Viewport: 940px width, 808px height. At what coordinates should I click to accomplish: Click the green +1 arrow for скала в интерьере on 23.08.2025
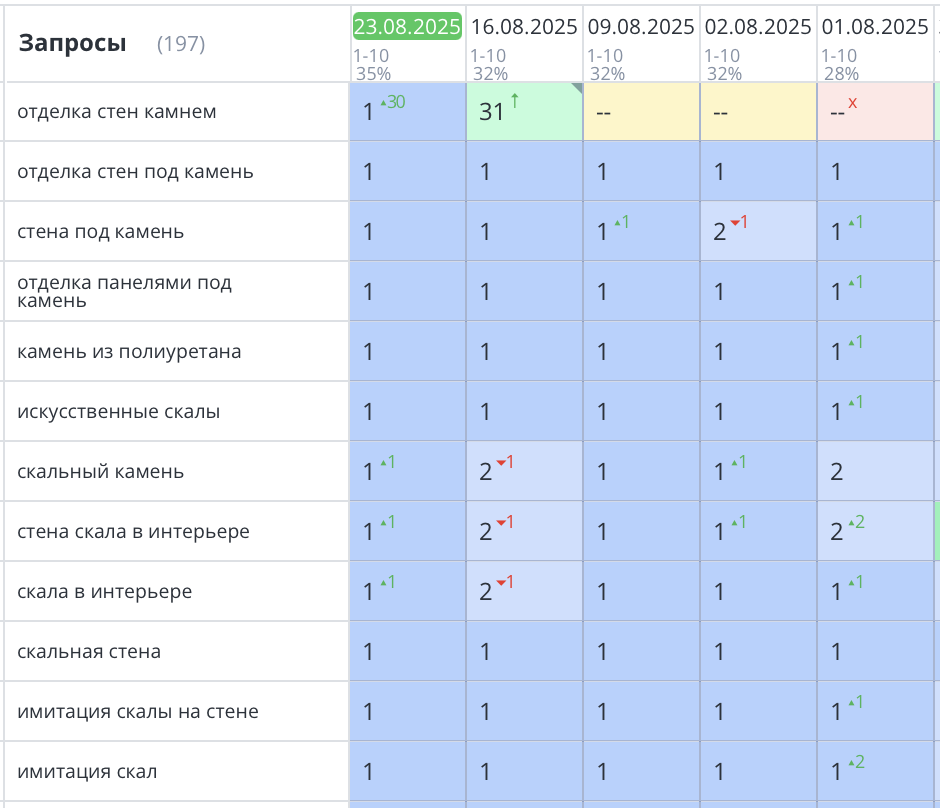[385, 583]
